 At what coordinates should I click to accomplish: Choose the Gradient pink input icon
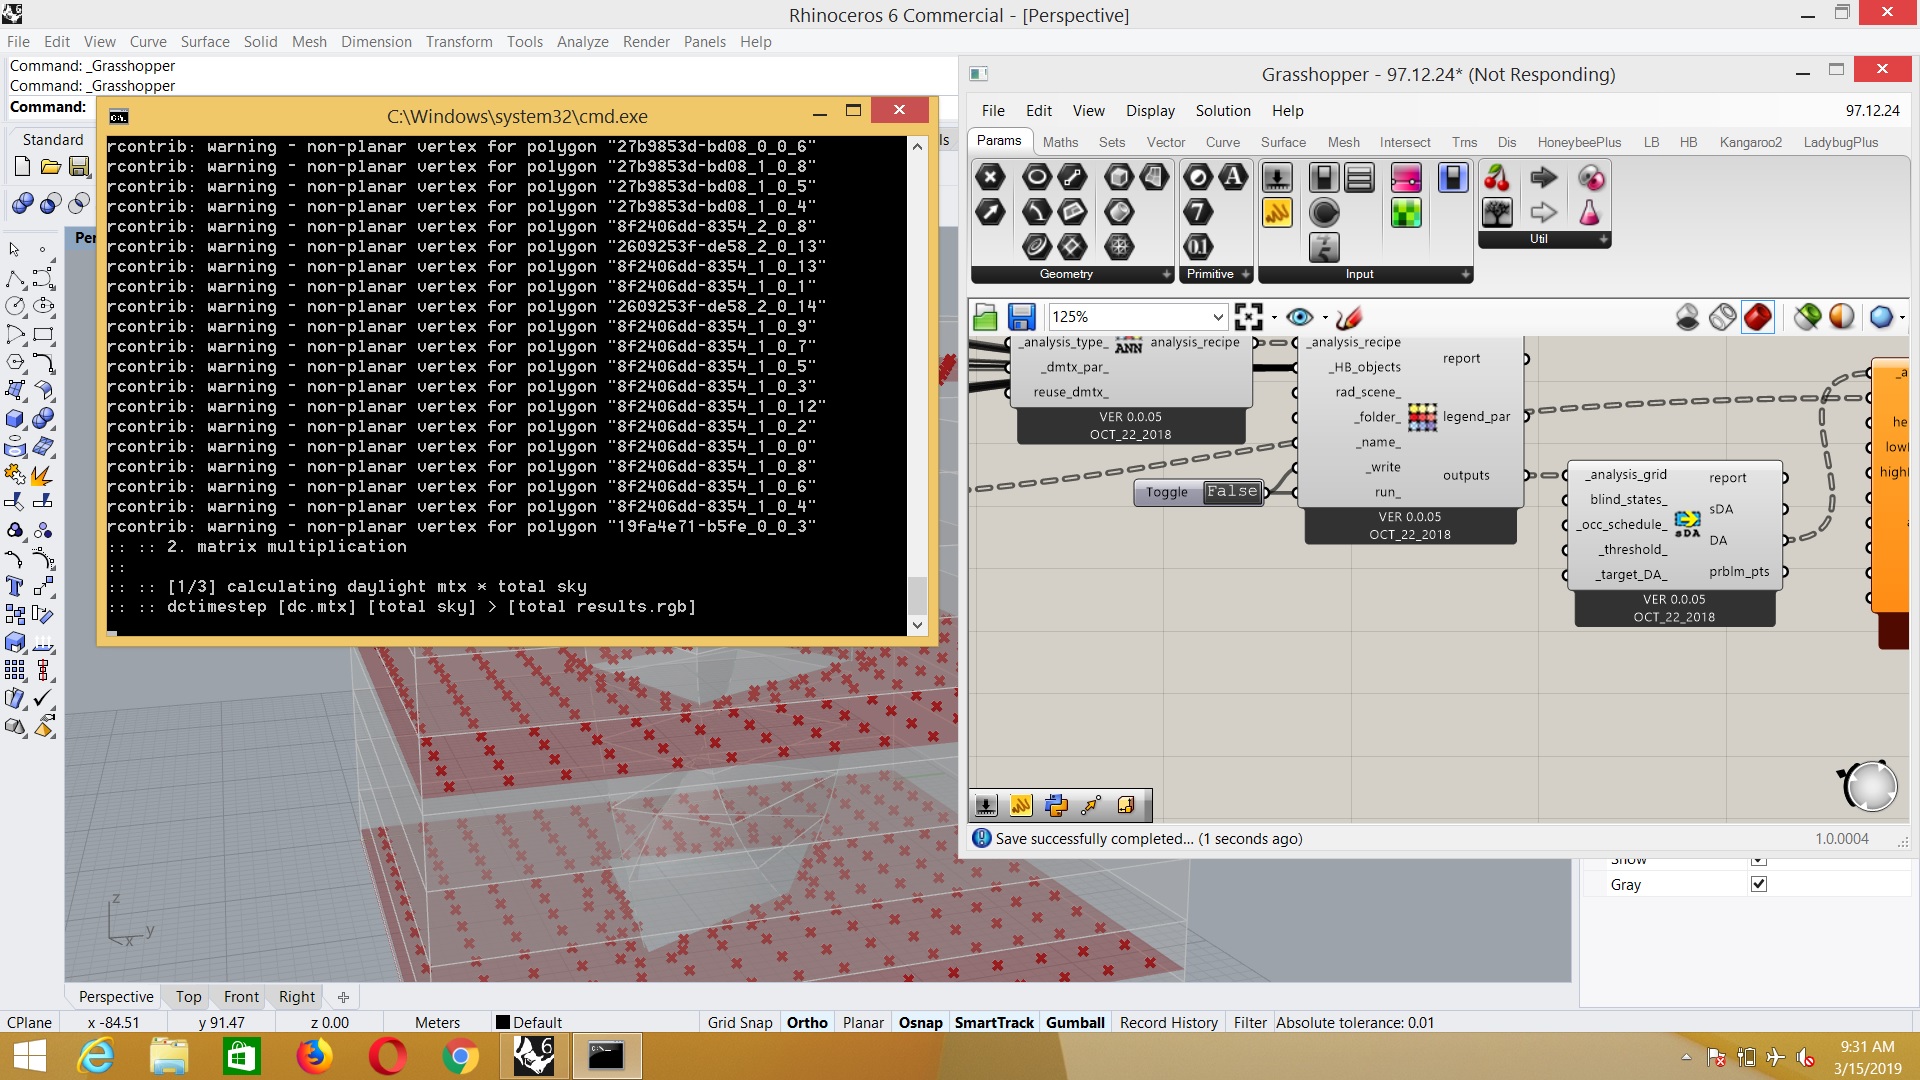[x=1406, y=178]
